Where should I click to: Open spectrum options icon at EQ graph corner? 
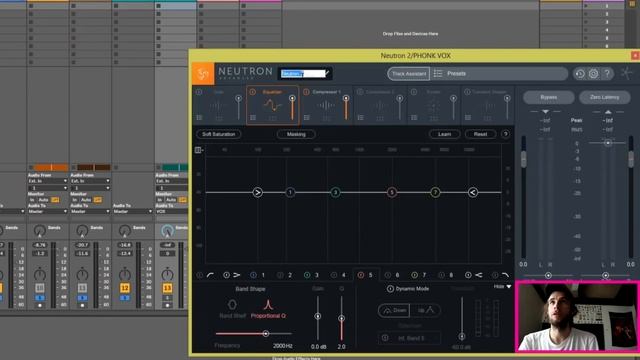click(x=199, y=150)
